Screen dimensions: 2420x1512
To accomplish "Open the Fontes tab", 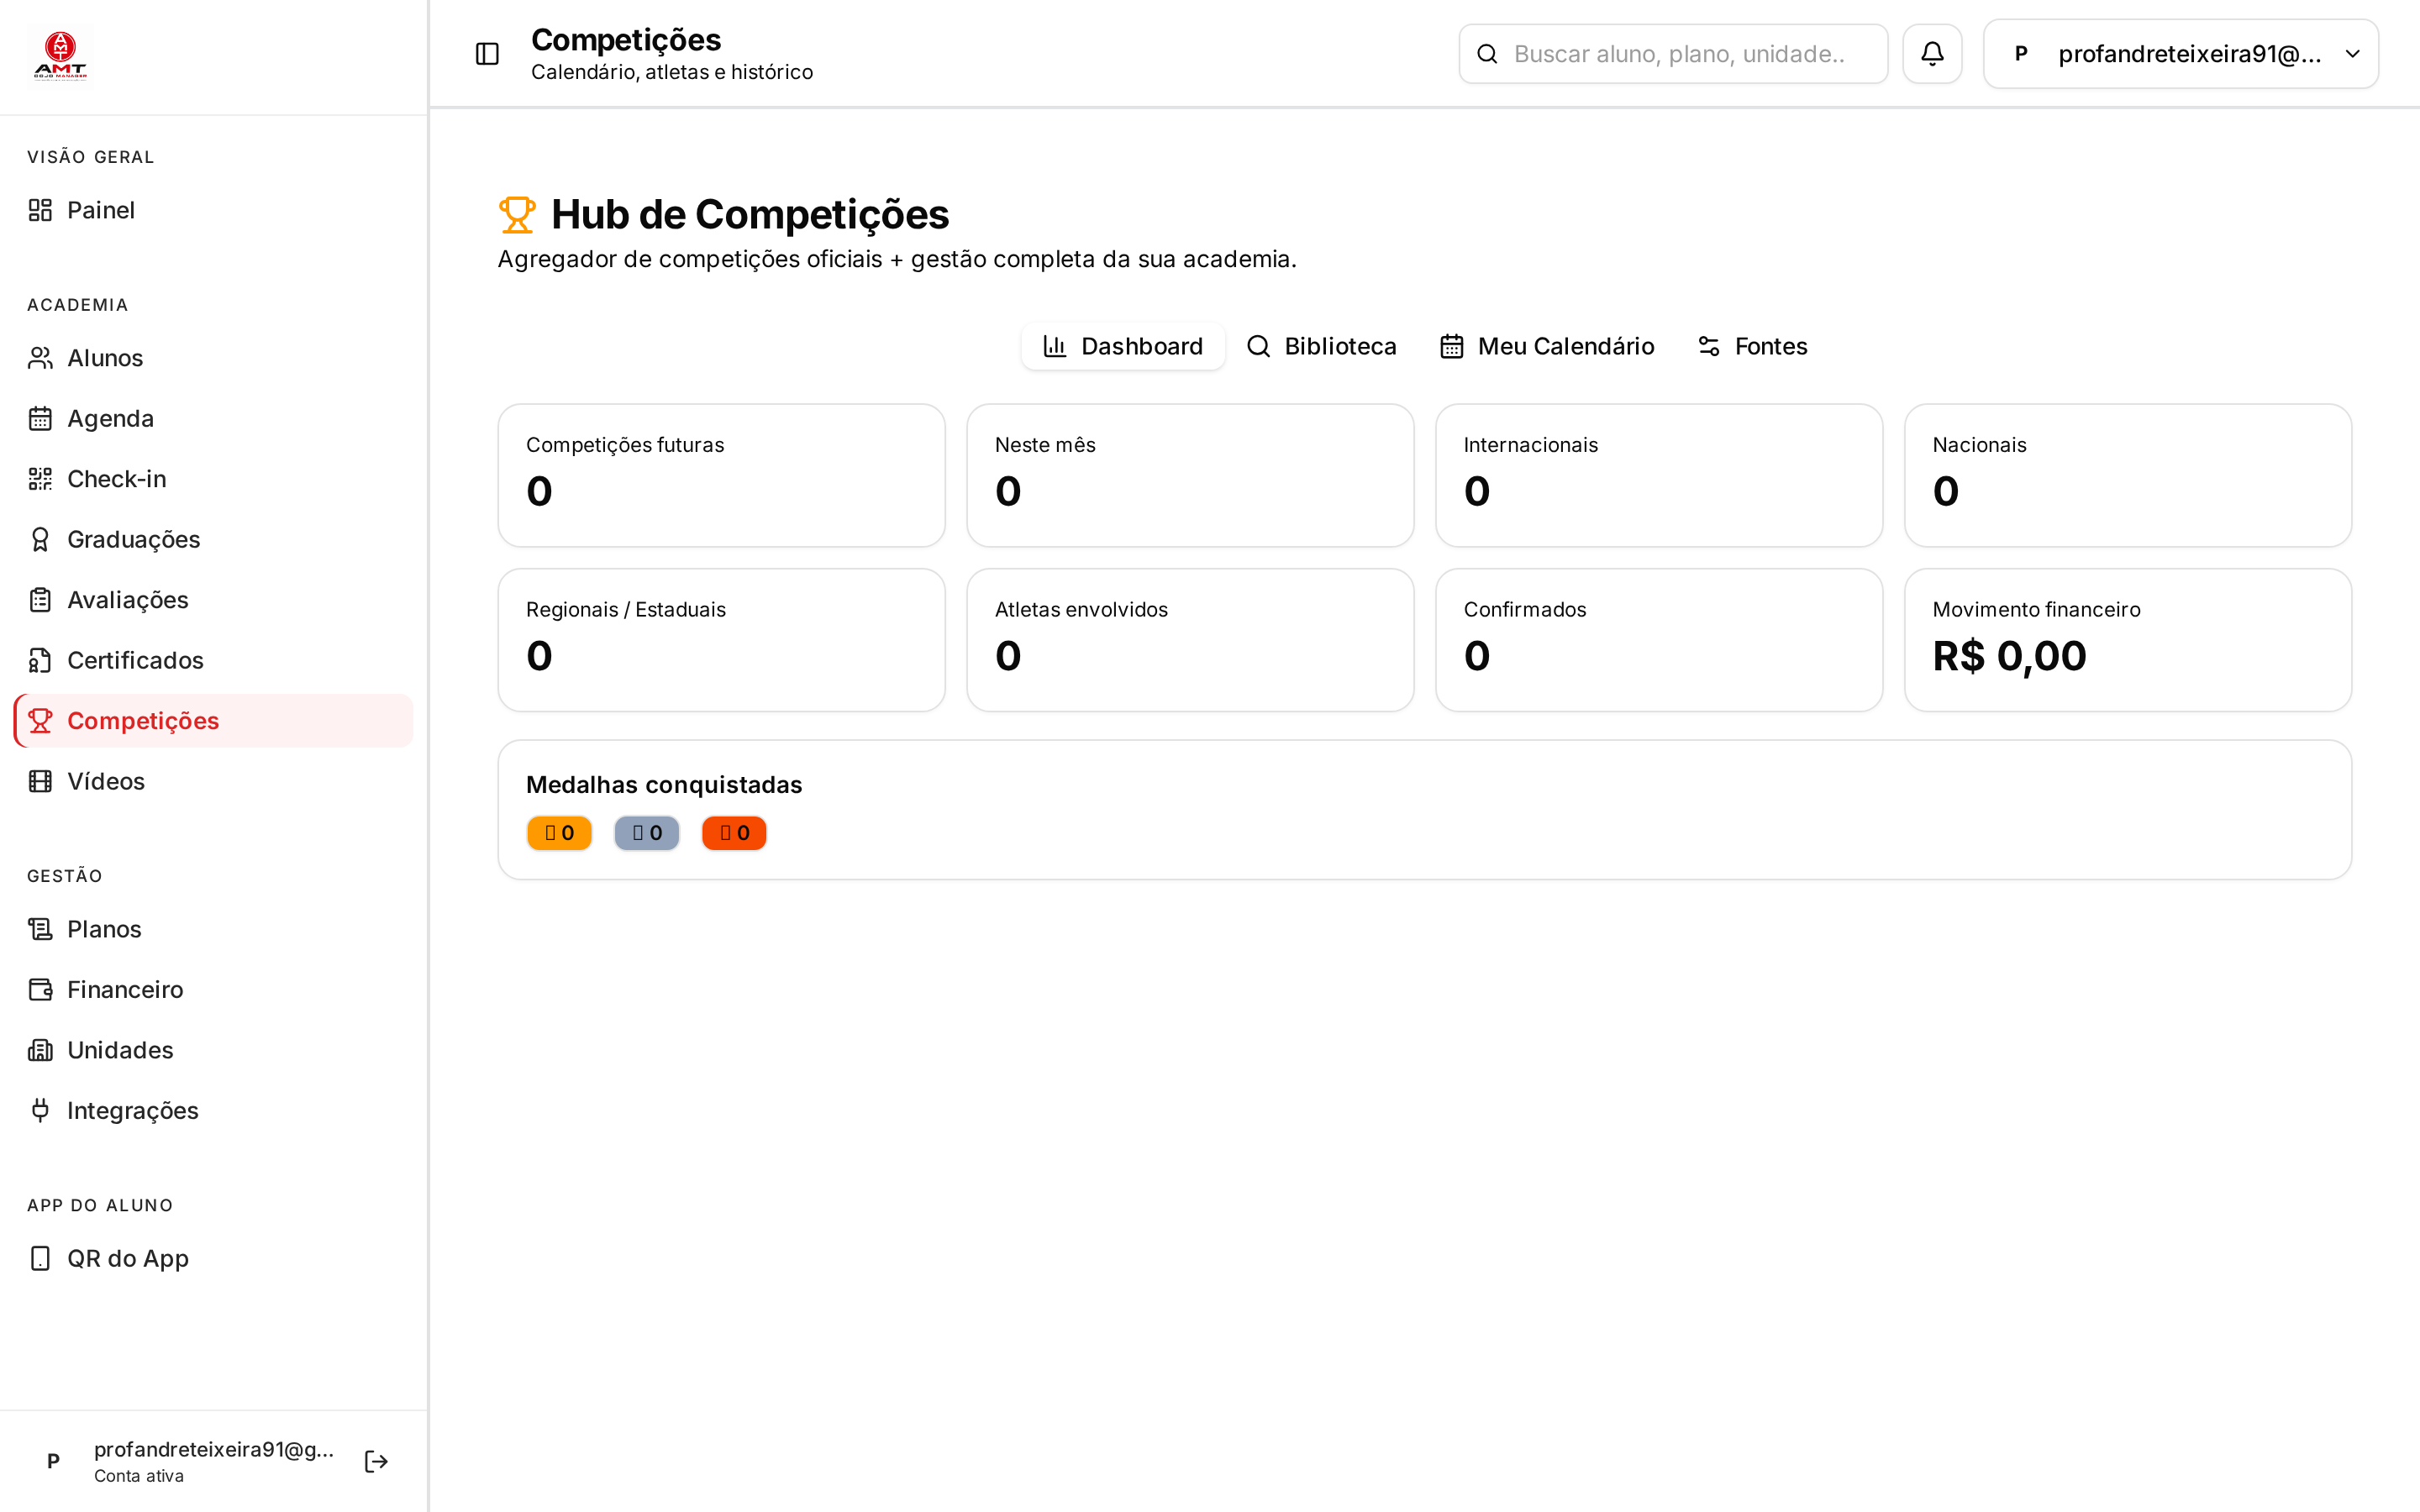I will [1752, 346].
